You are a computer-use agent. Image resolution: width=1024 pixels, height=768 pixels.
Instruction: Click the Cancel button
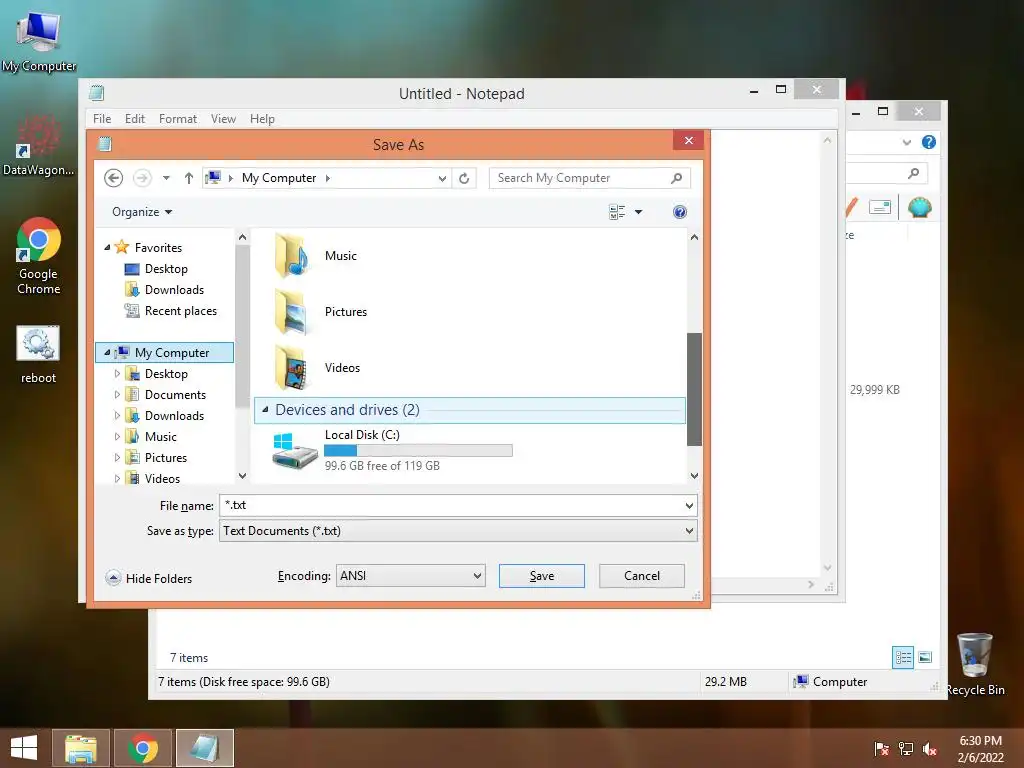coord(641,576)
